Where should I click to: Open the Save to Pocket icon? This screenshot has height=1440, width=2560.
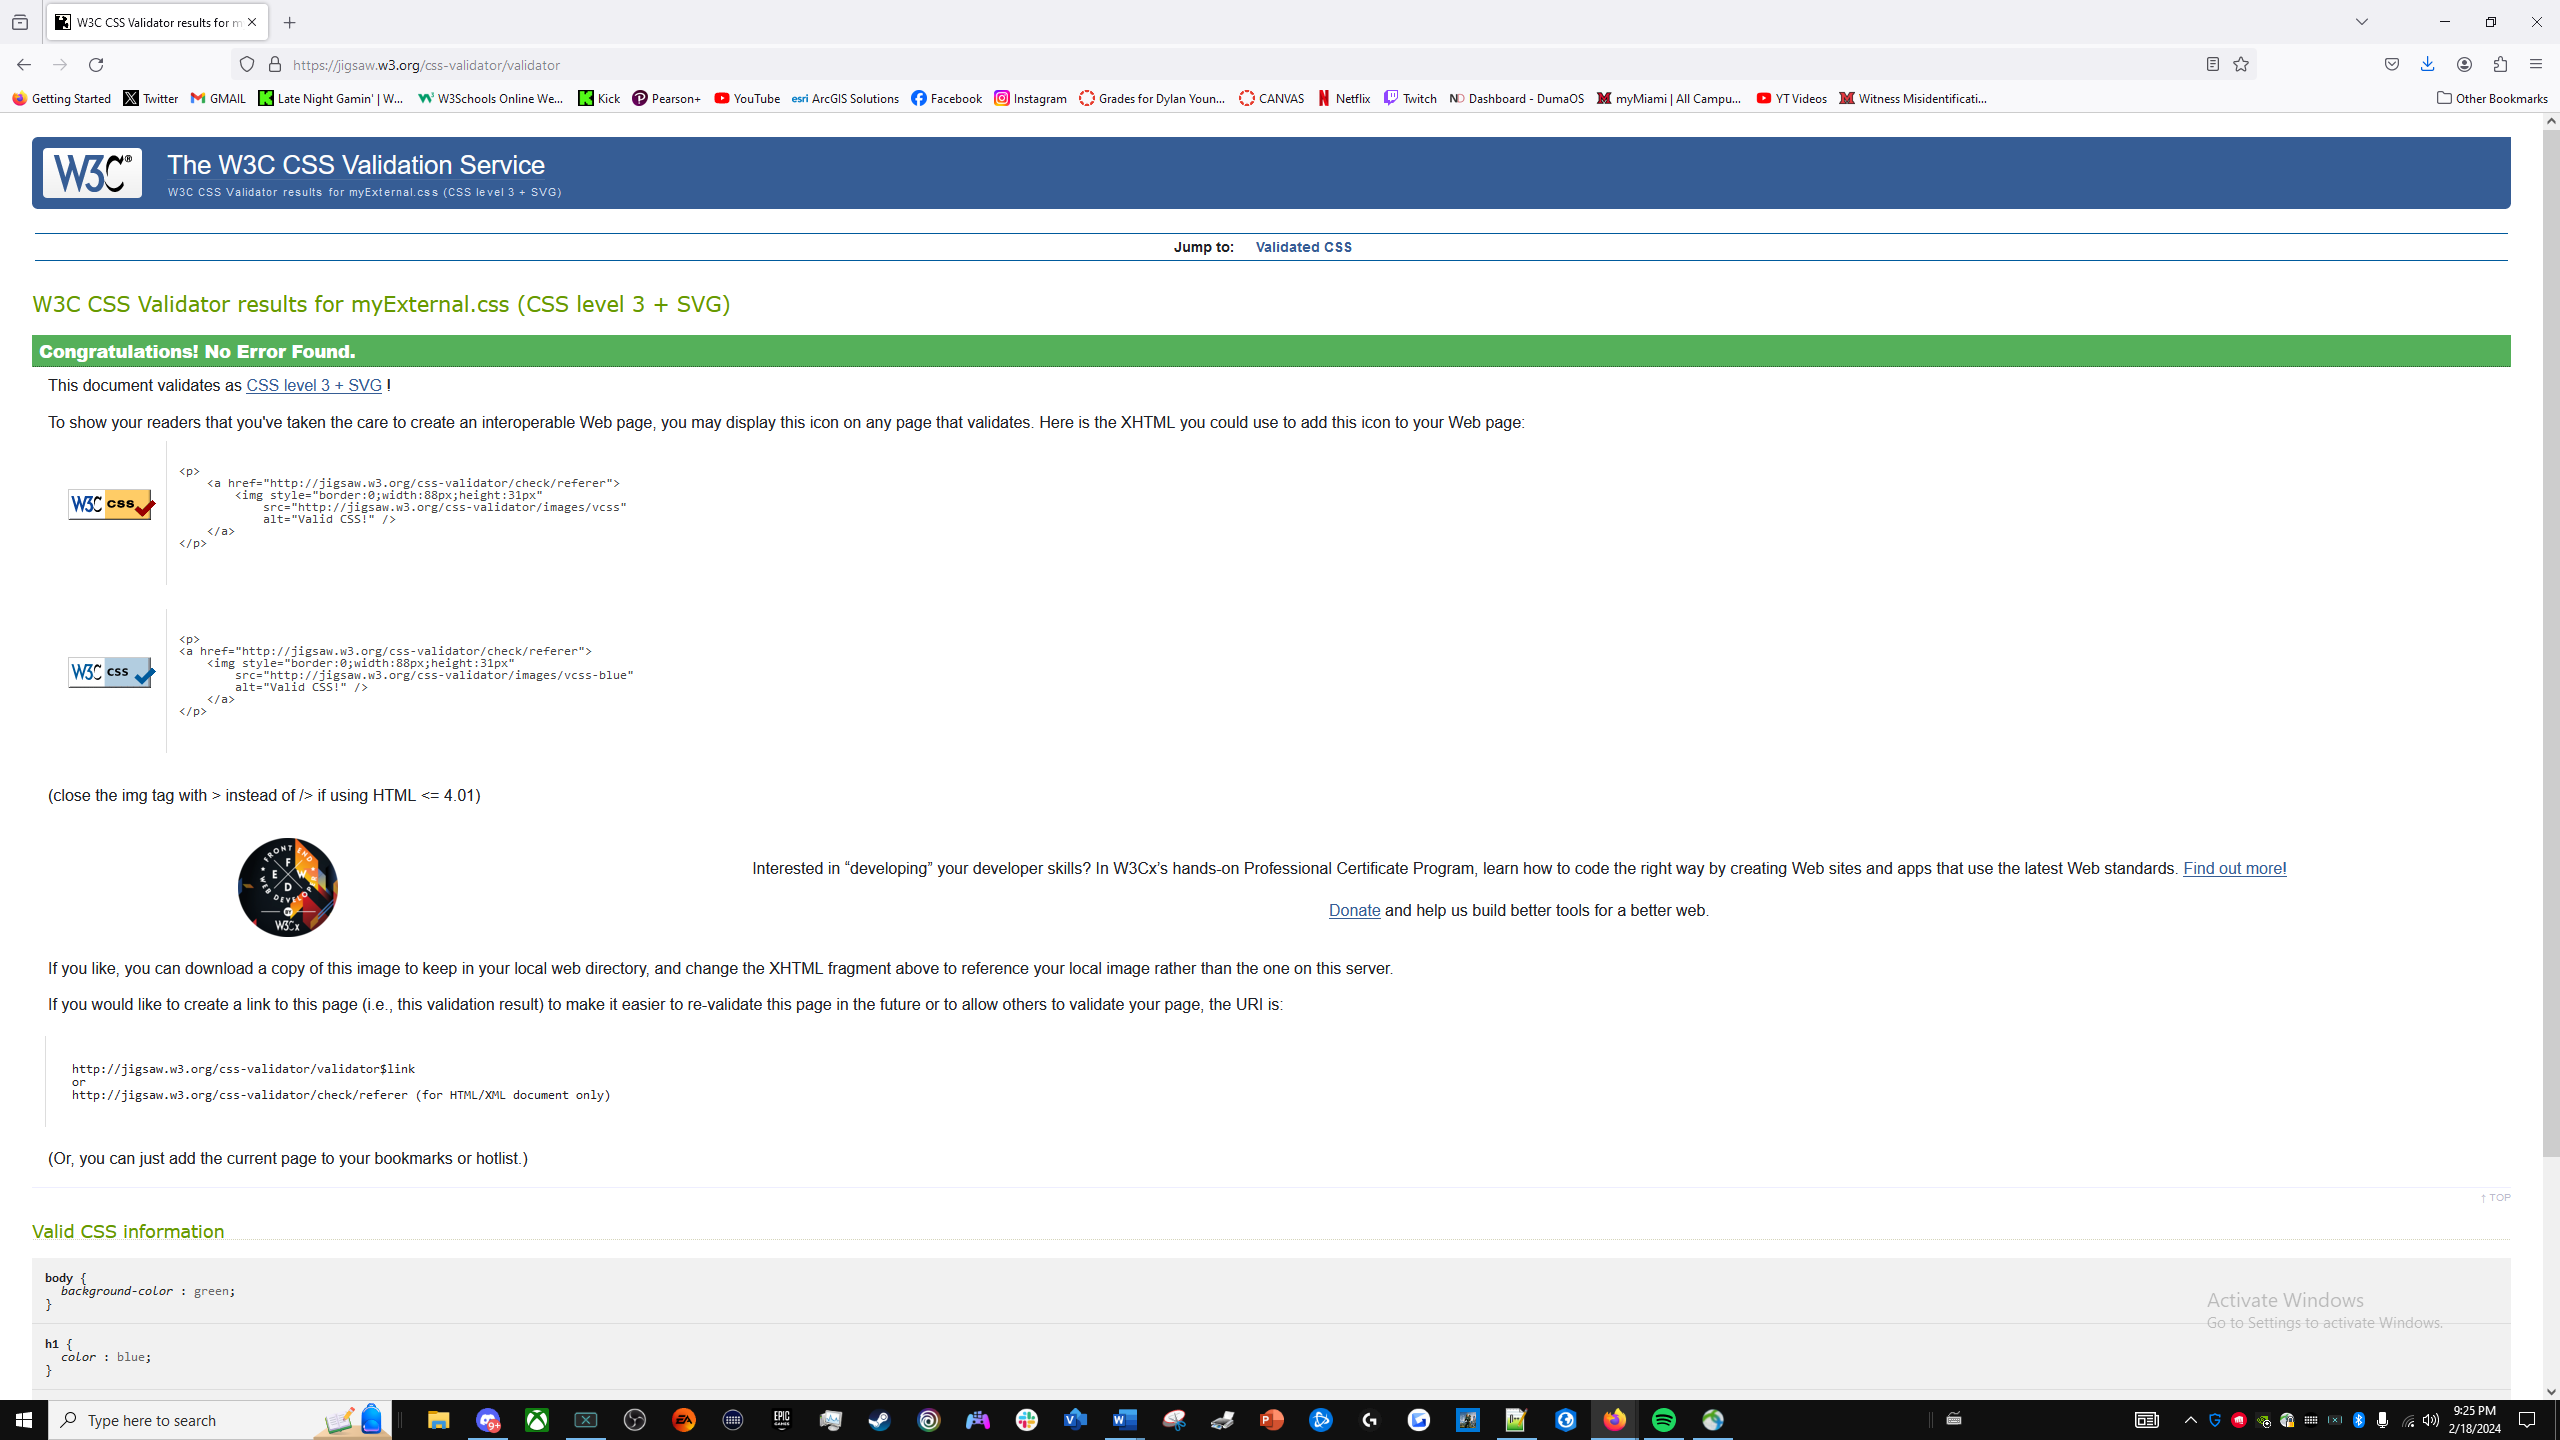tap(2392, 65)
